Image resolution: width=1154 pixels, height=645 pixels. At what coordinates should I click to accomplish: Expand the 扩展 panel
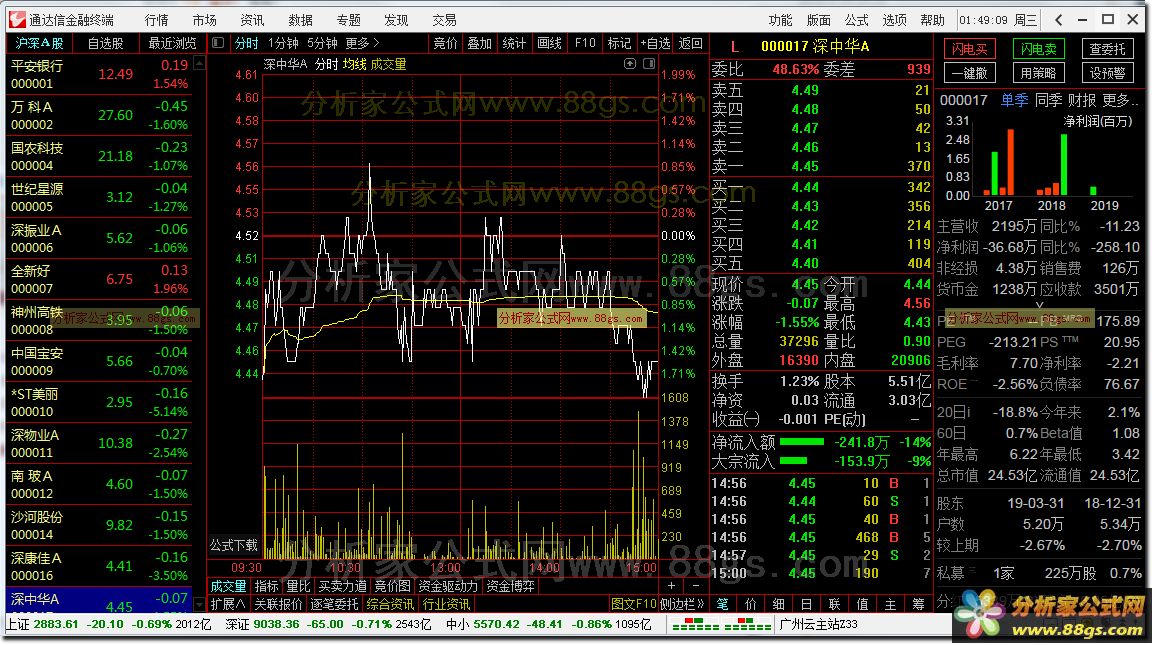pos(228,604)
